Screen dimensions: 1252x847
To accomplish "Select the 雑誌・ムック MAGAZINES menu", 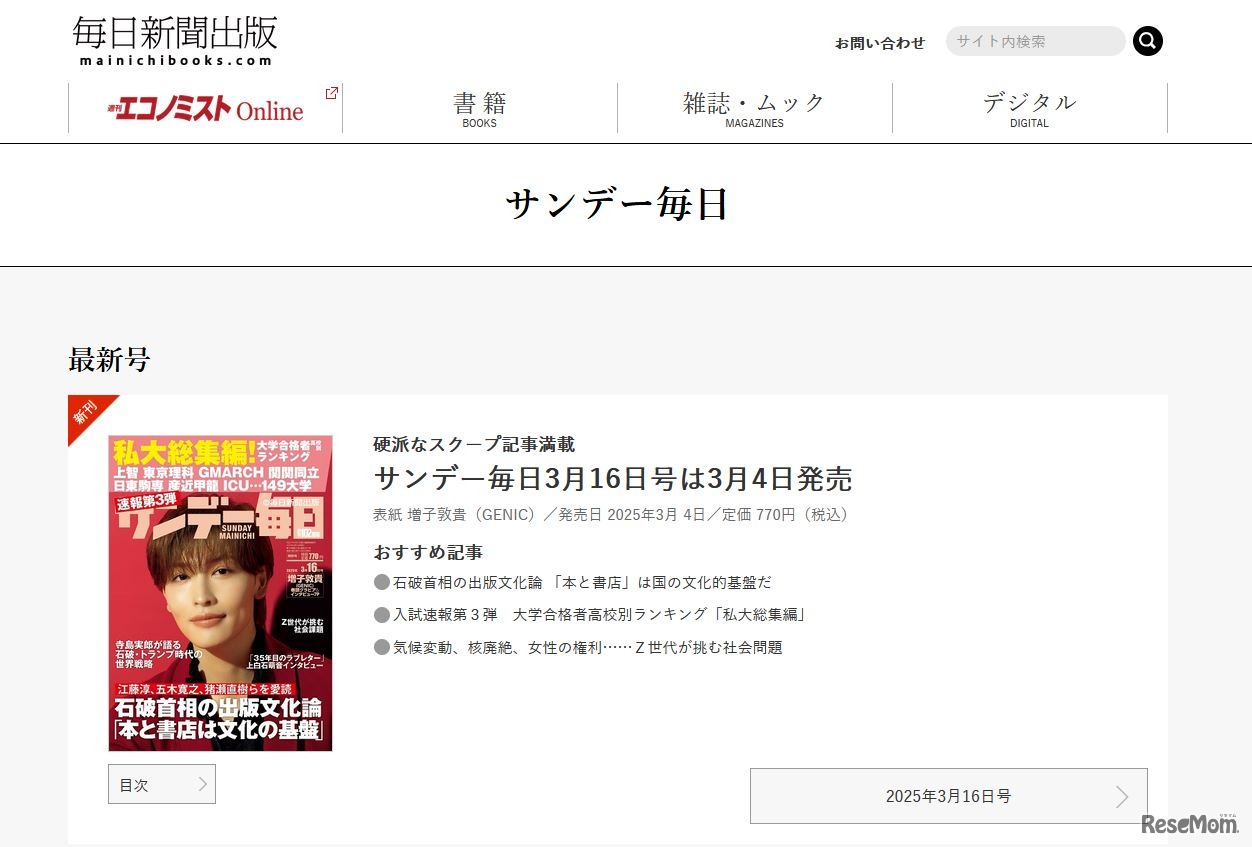I will click(x=755, y=108).
